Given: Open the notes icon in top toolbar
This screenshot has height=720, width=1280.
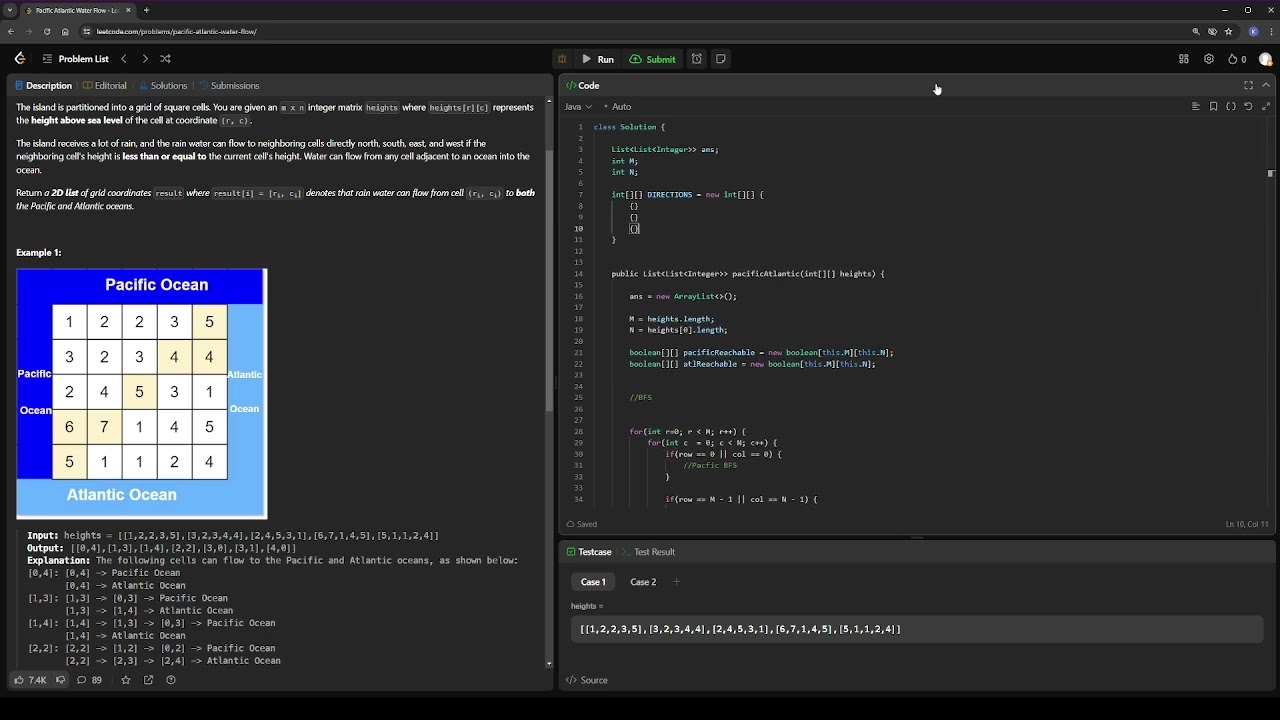Looking at the screenshot, I should [721, 59].
